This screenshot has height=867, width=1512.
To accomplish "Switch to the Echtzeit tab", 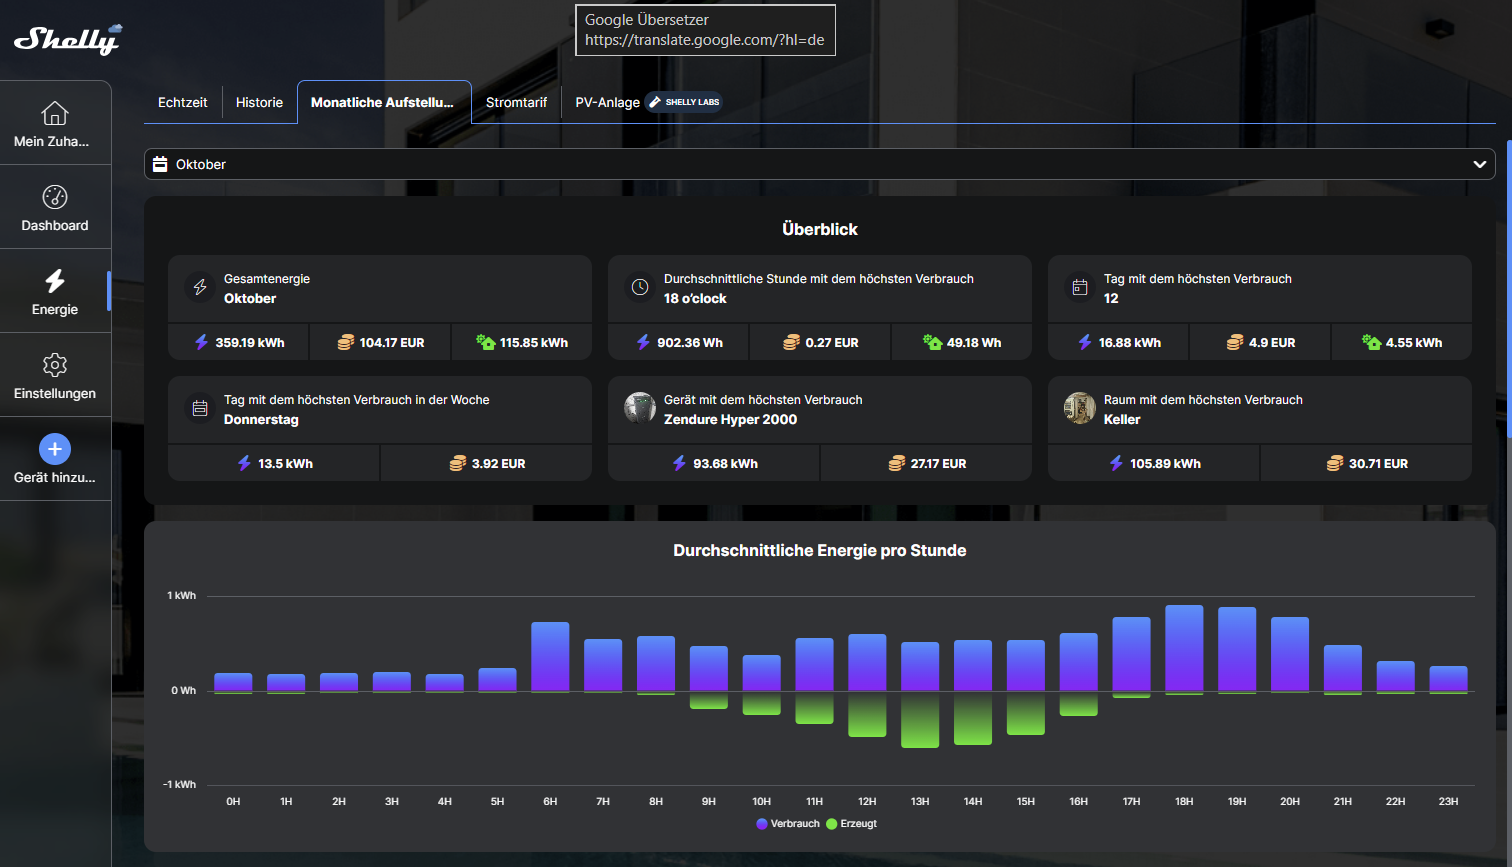I will [x=183, y=102].
